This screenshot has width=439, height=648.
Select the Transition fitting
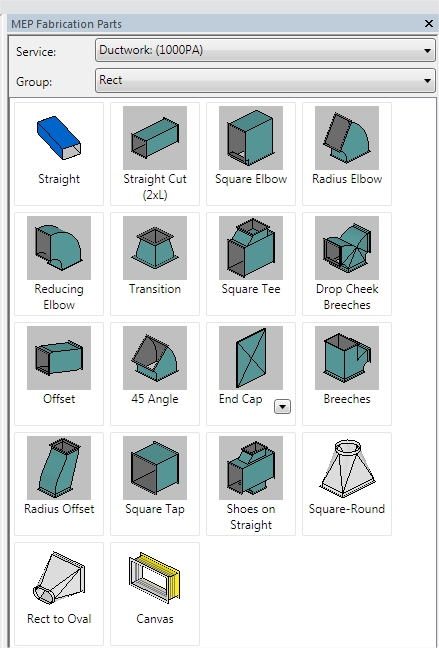[x=155, y=264]
